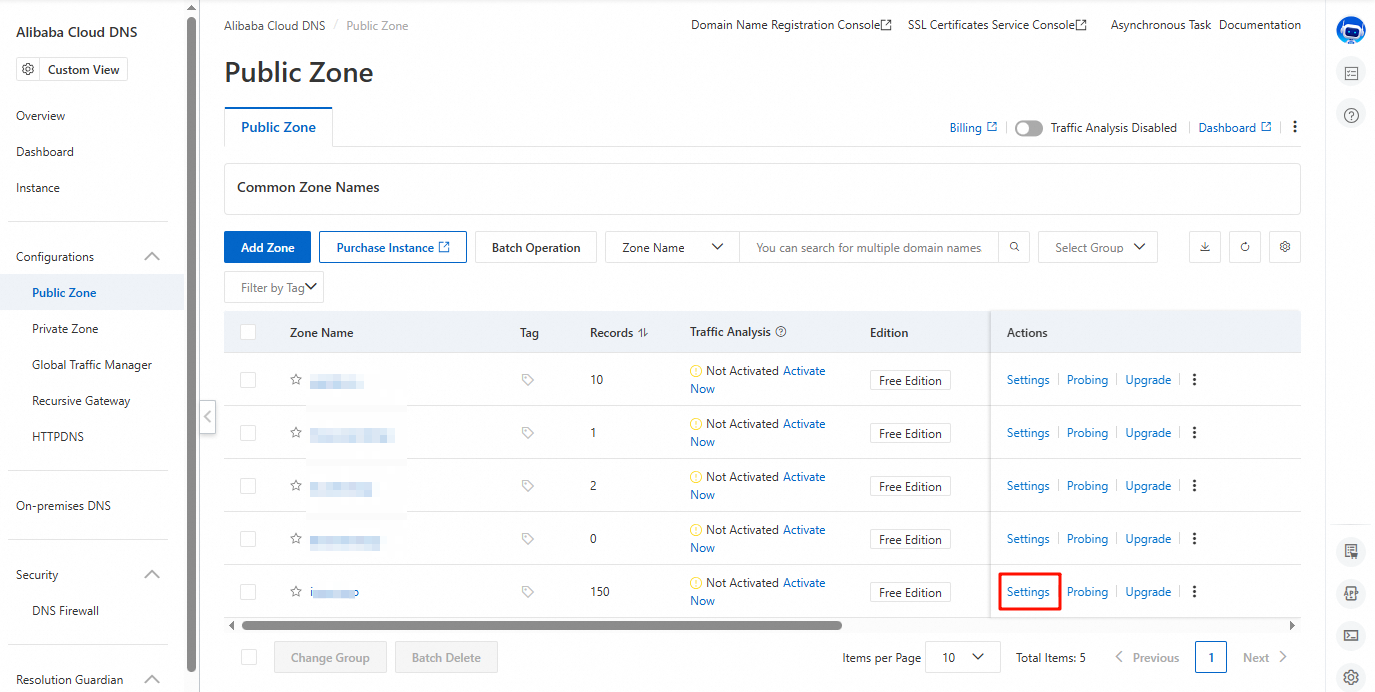Refresh the zone list
1375x692 pixels.
(x=1245, y=247)
